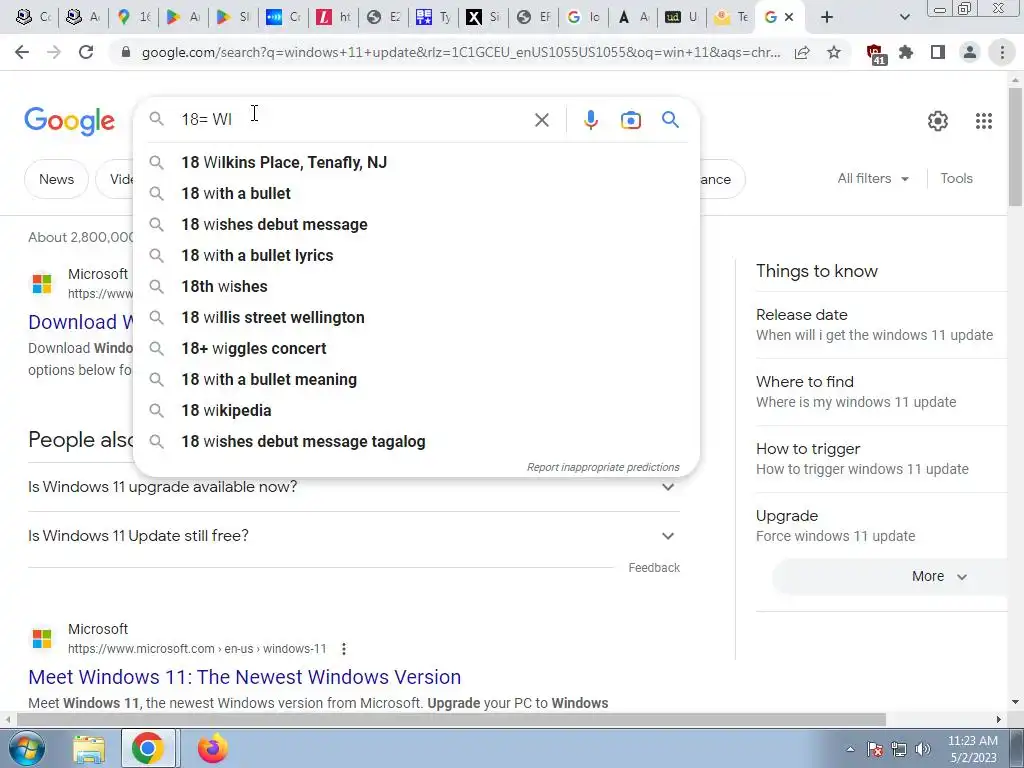This screenshot has height=768, width=1024.
Task: Expand "Is Windows 11 Update still free?"
Action: pyautogui.click(x=353, y=536)
